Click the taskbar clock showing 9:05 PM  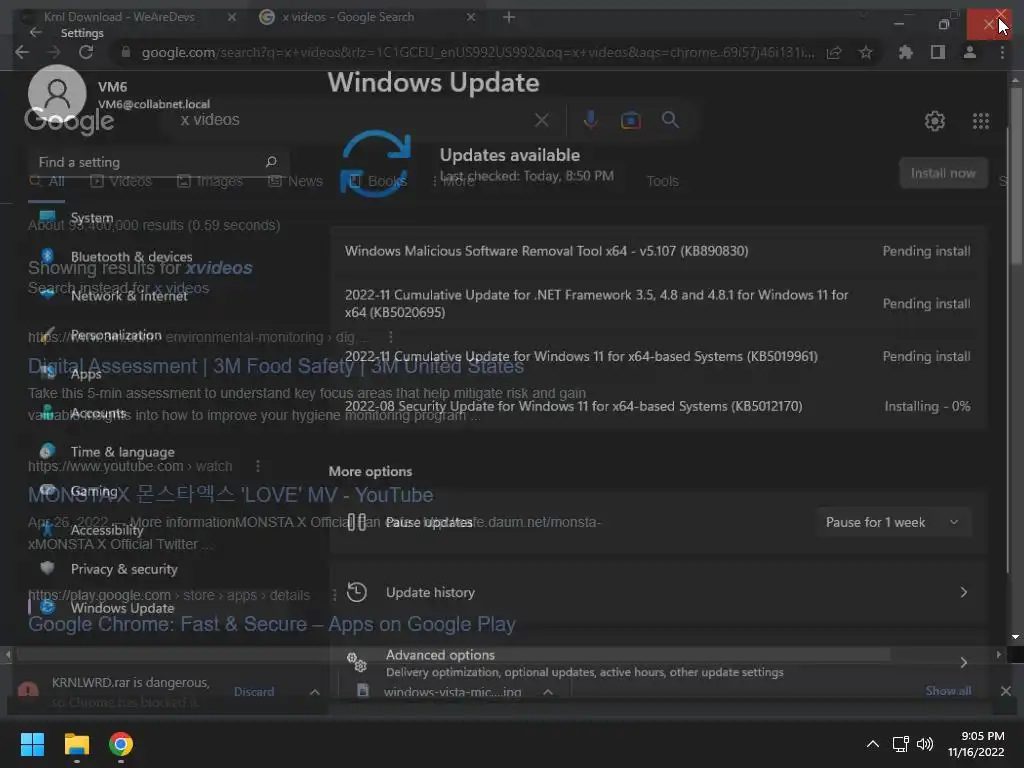(976, 744)
